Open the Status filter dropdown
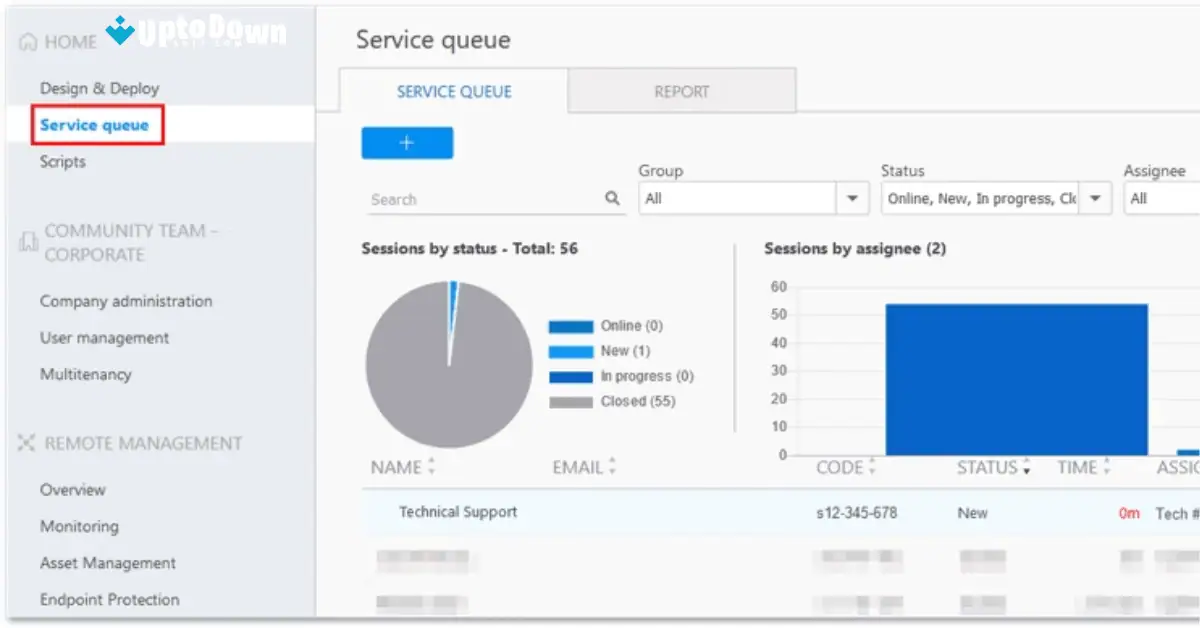1200x628 pixels. point(1095,198)
